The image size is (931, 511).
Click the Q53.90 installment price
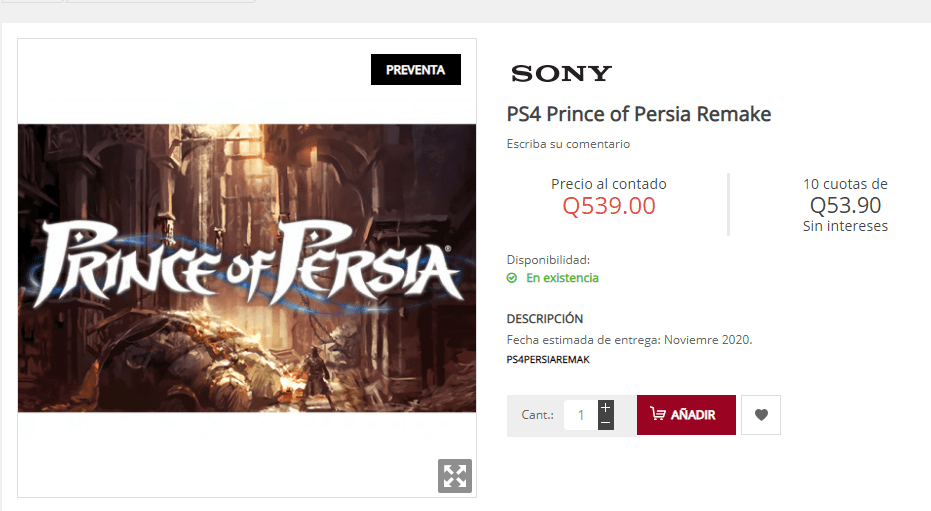(846, 205)
